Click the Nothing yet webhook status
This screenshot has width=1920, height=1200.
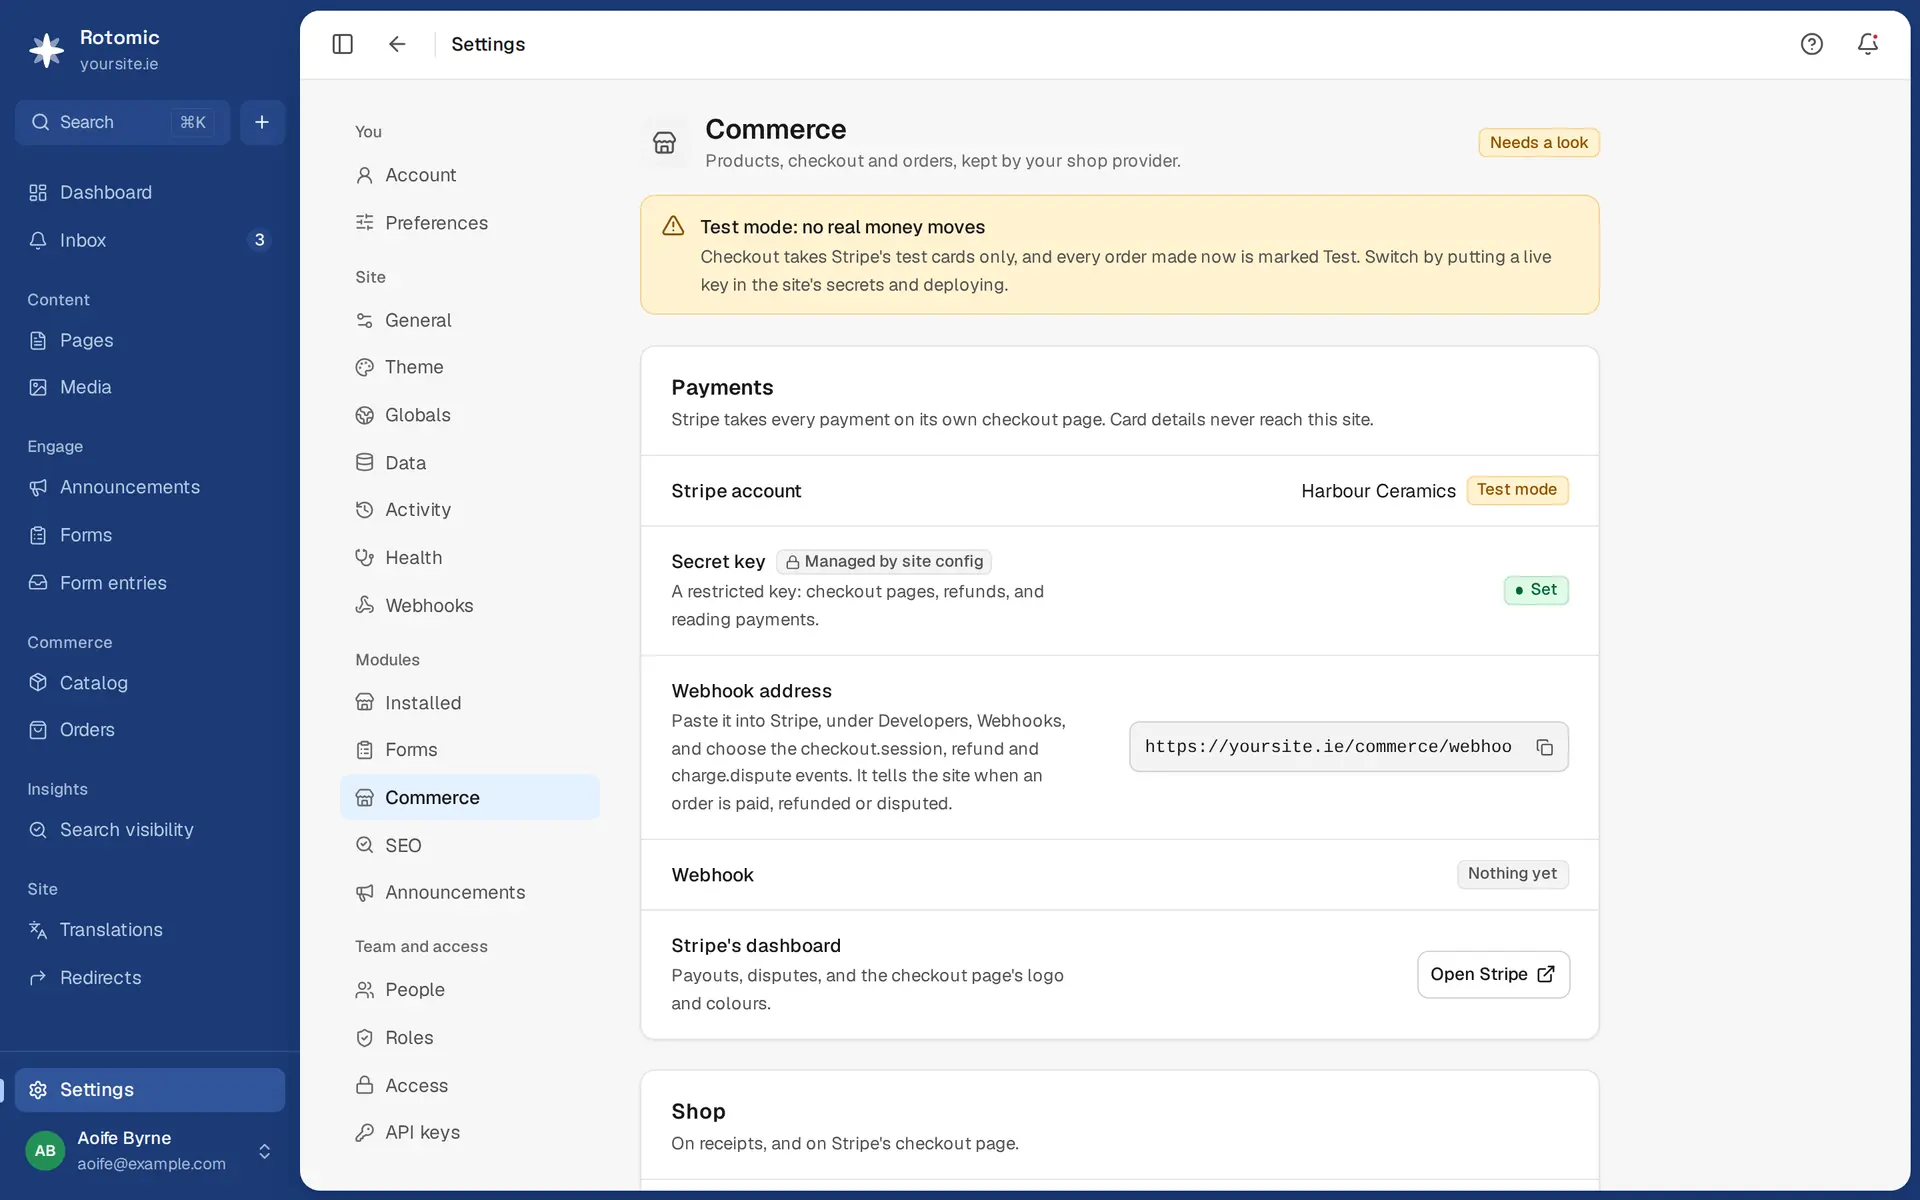[1512, 874]
